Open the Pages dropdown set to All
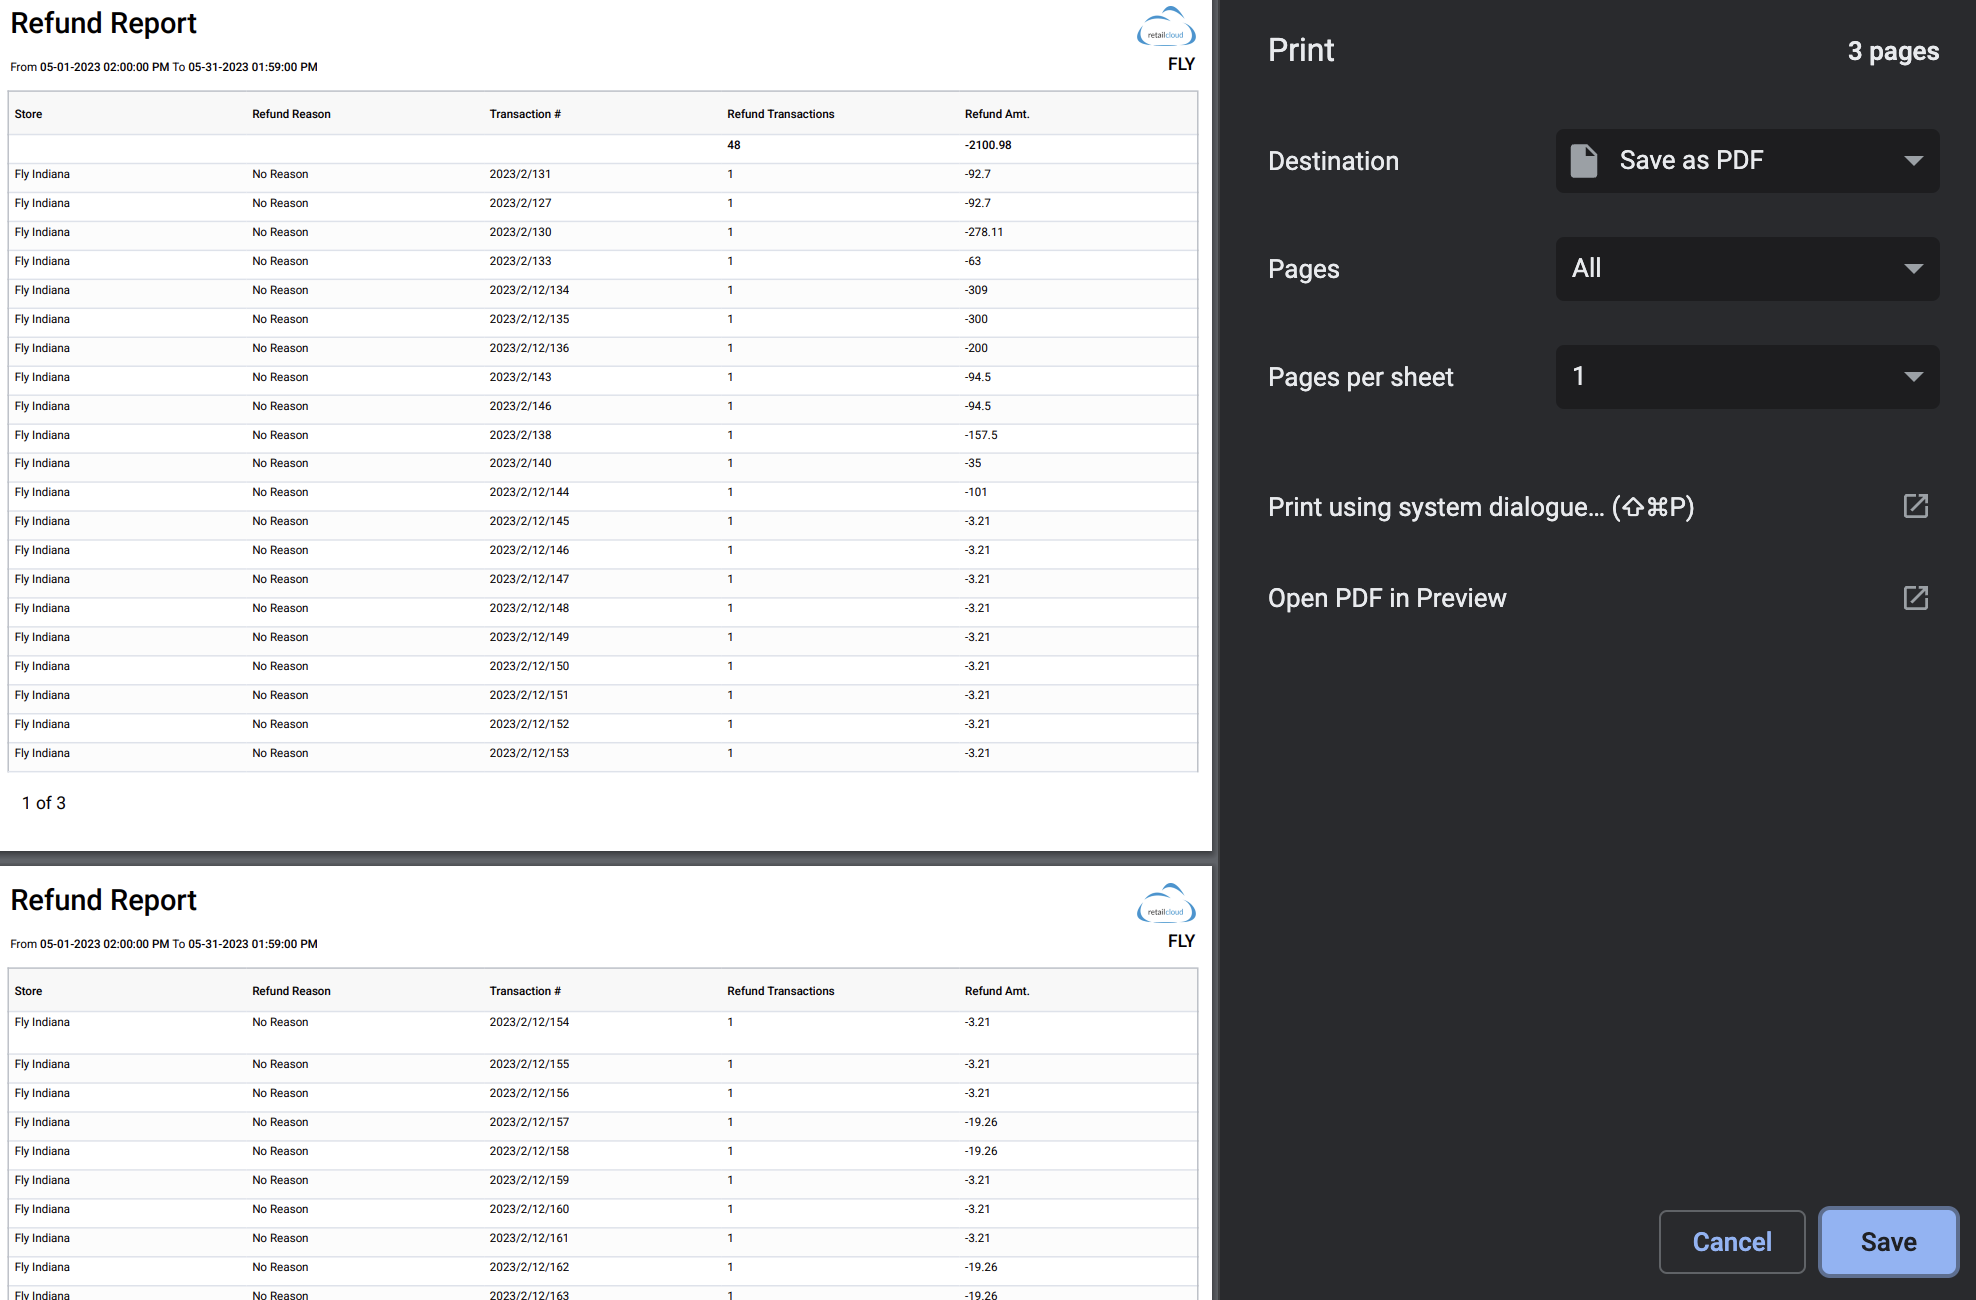The height and width of the screenshot is (1300, 1976). 1746,269
